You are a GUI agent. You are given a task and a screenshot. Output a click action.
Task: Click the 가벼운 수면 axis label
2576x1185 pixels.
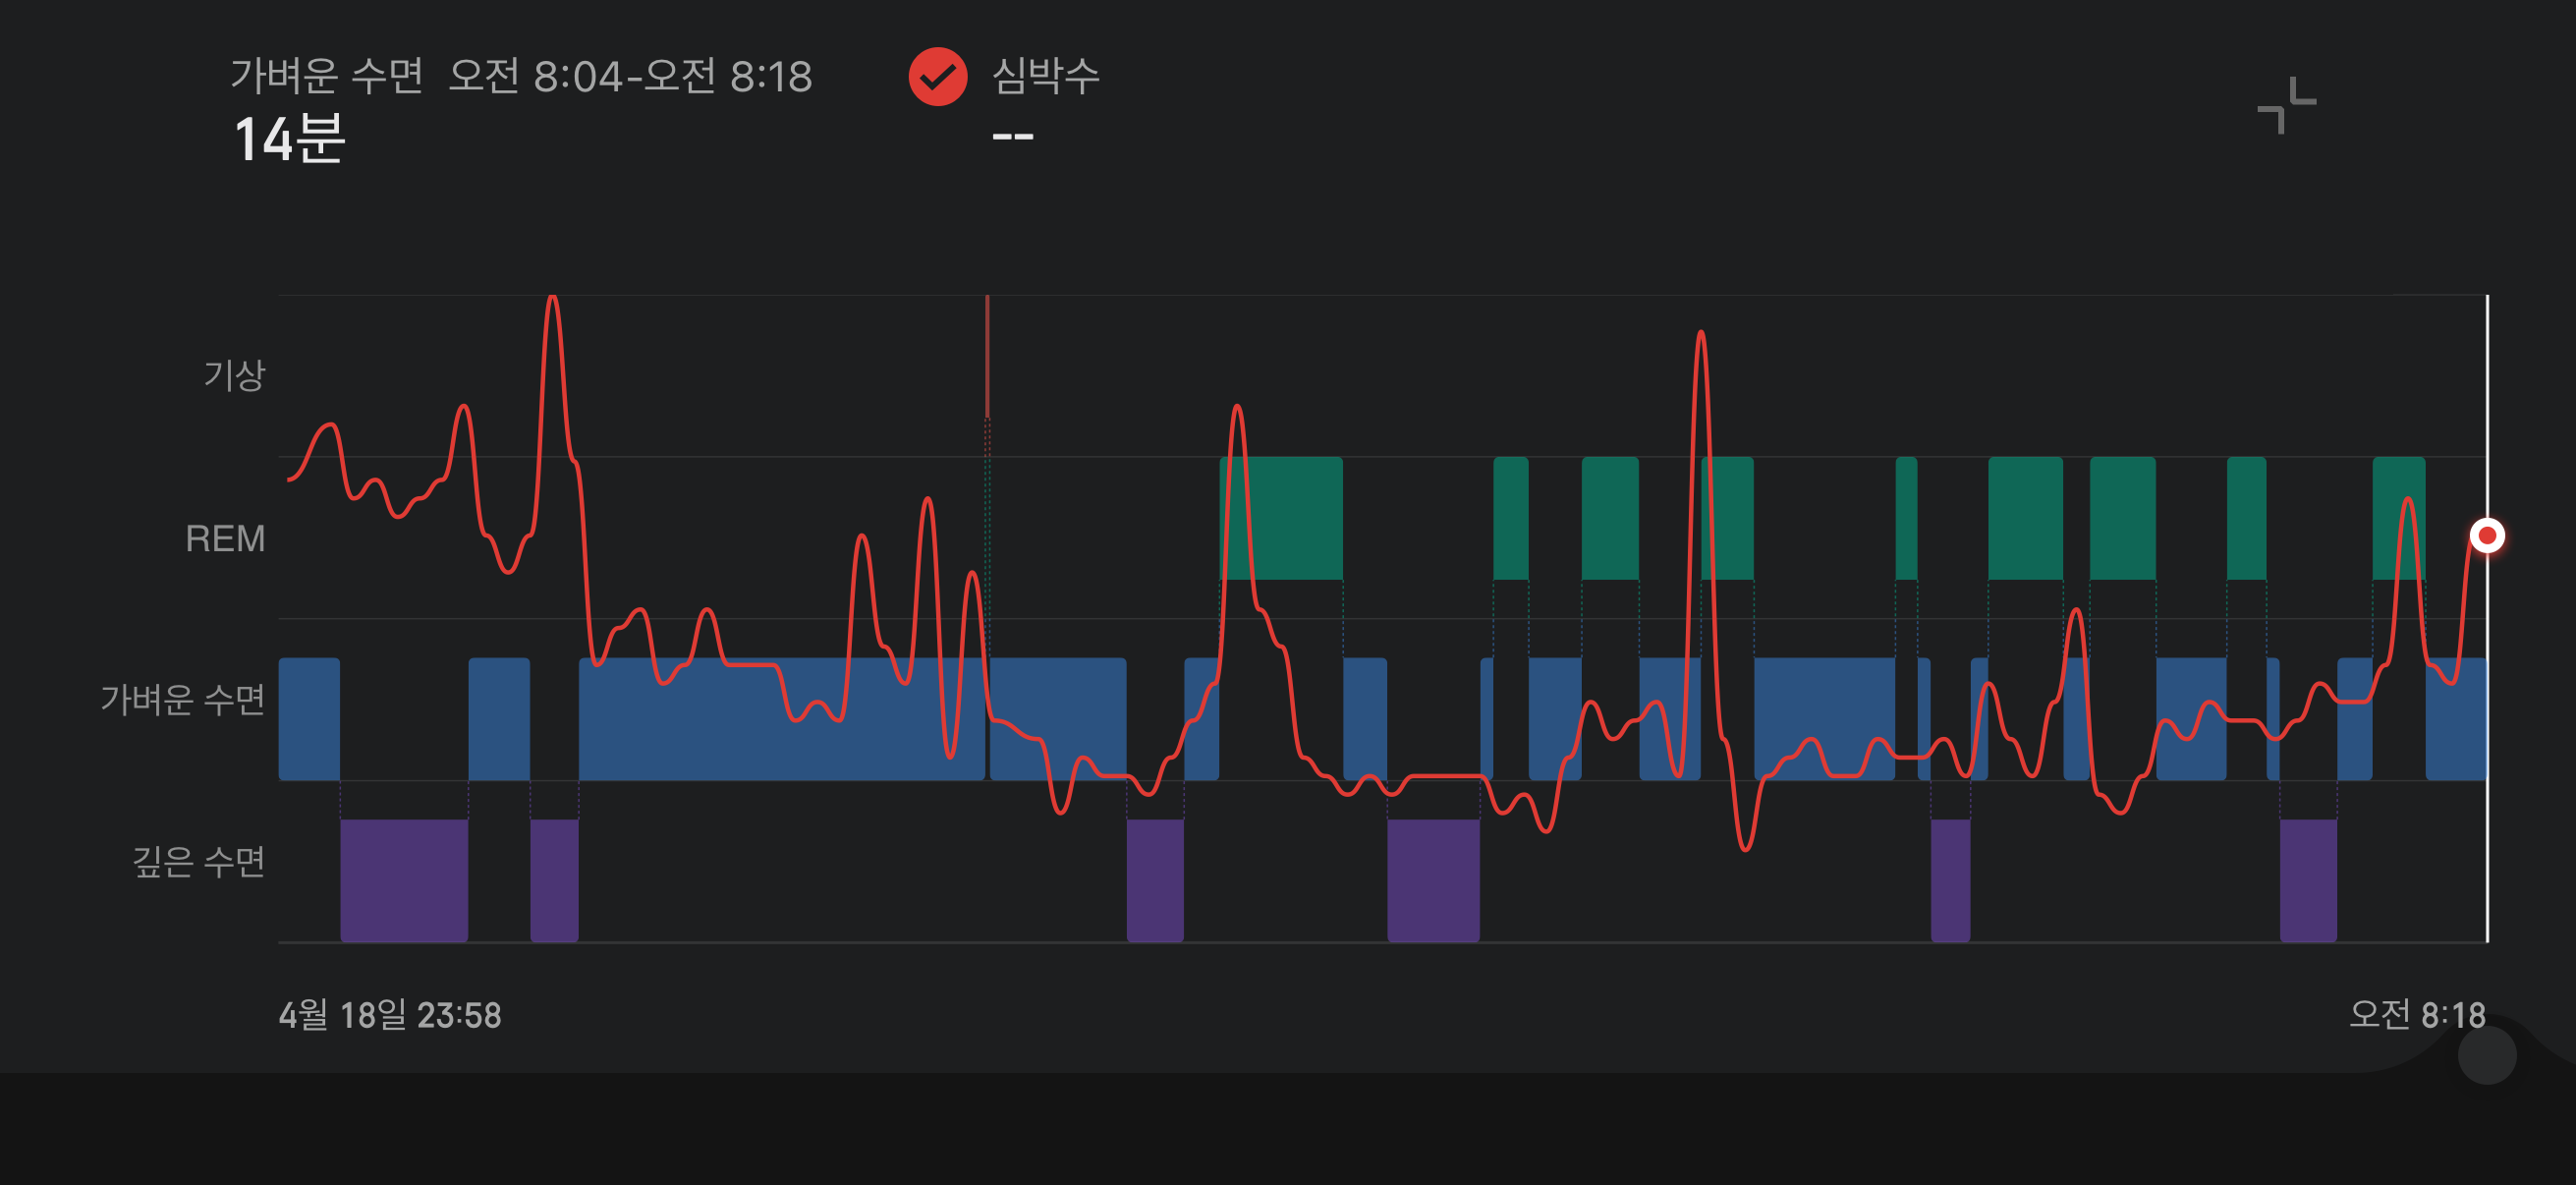182,699
